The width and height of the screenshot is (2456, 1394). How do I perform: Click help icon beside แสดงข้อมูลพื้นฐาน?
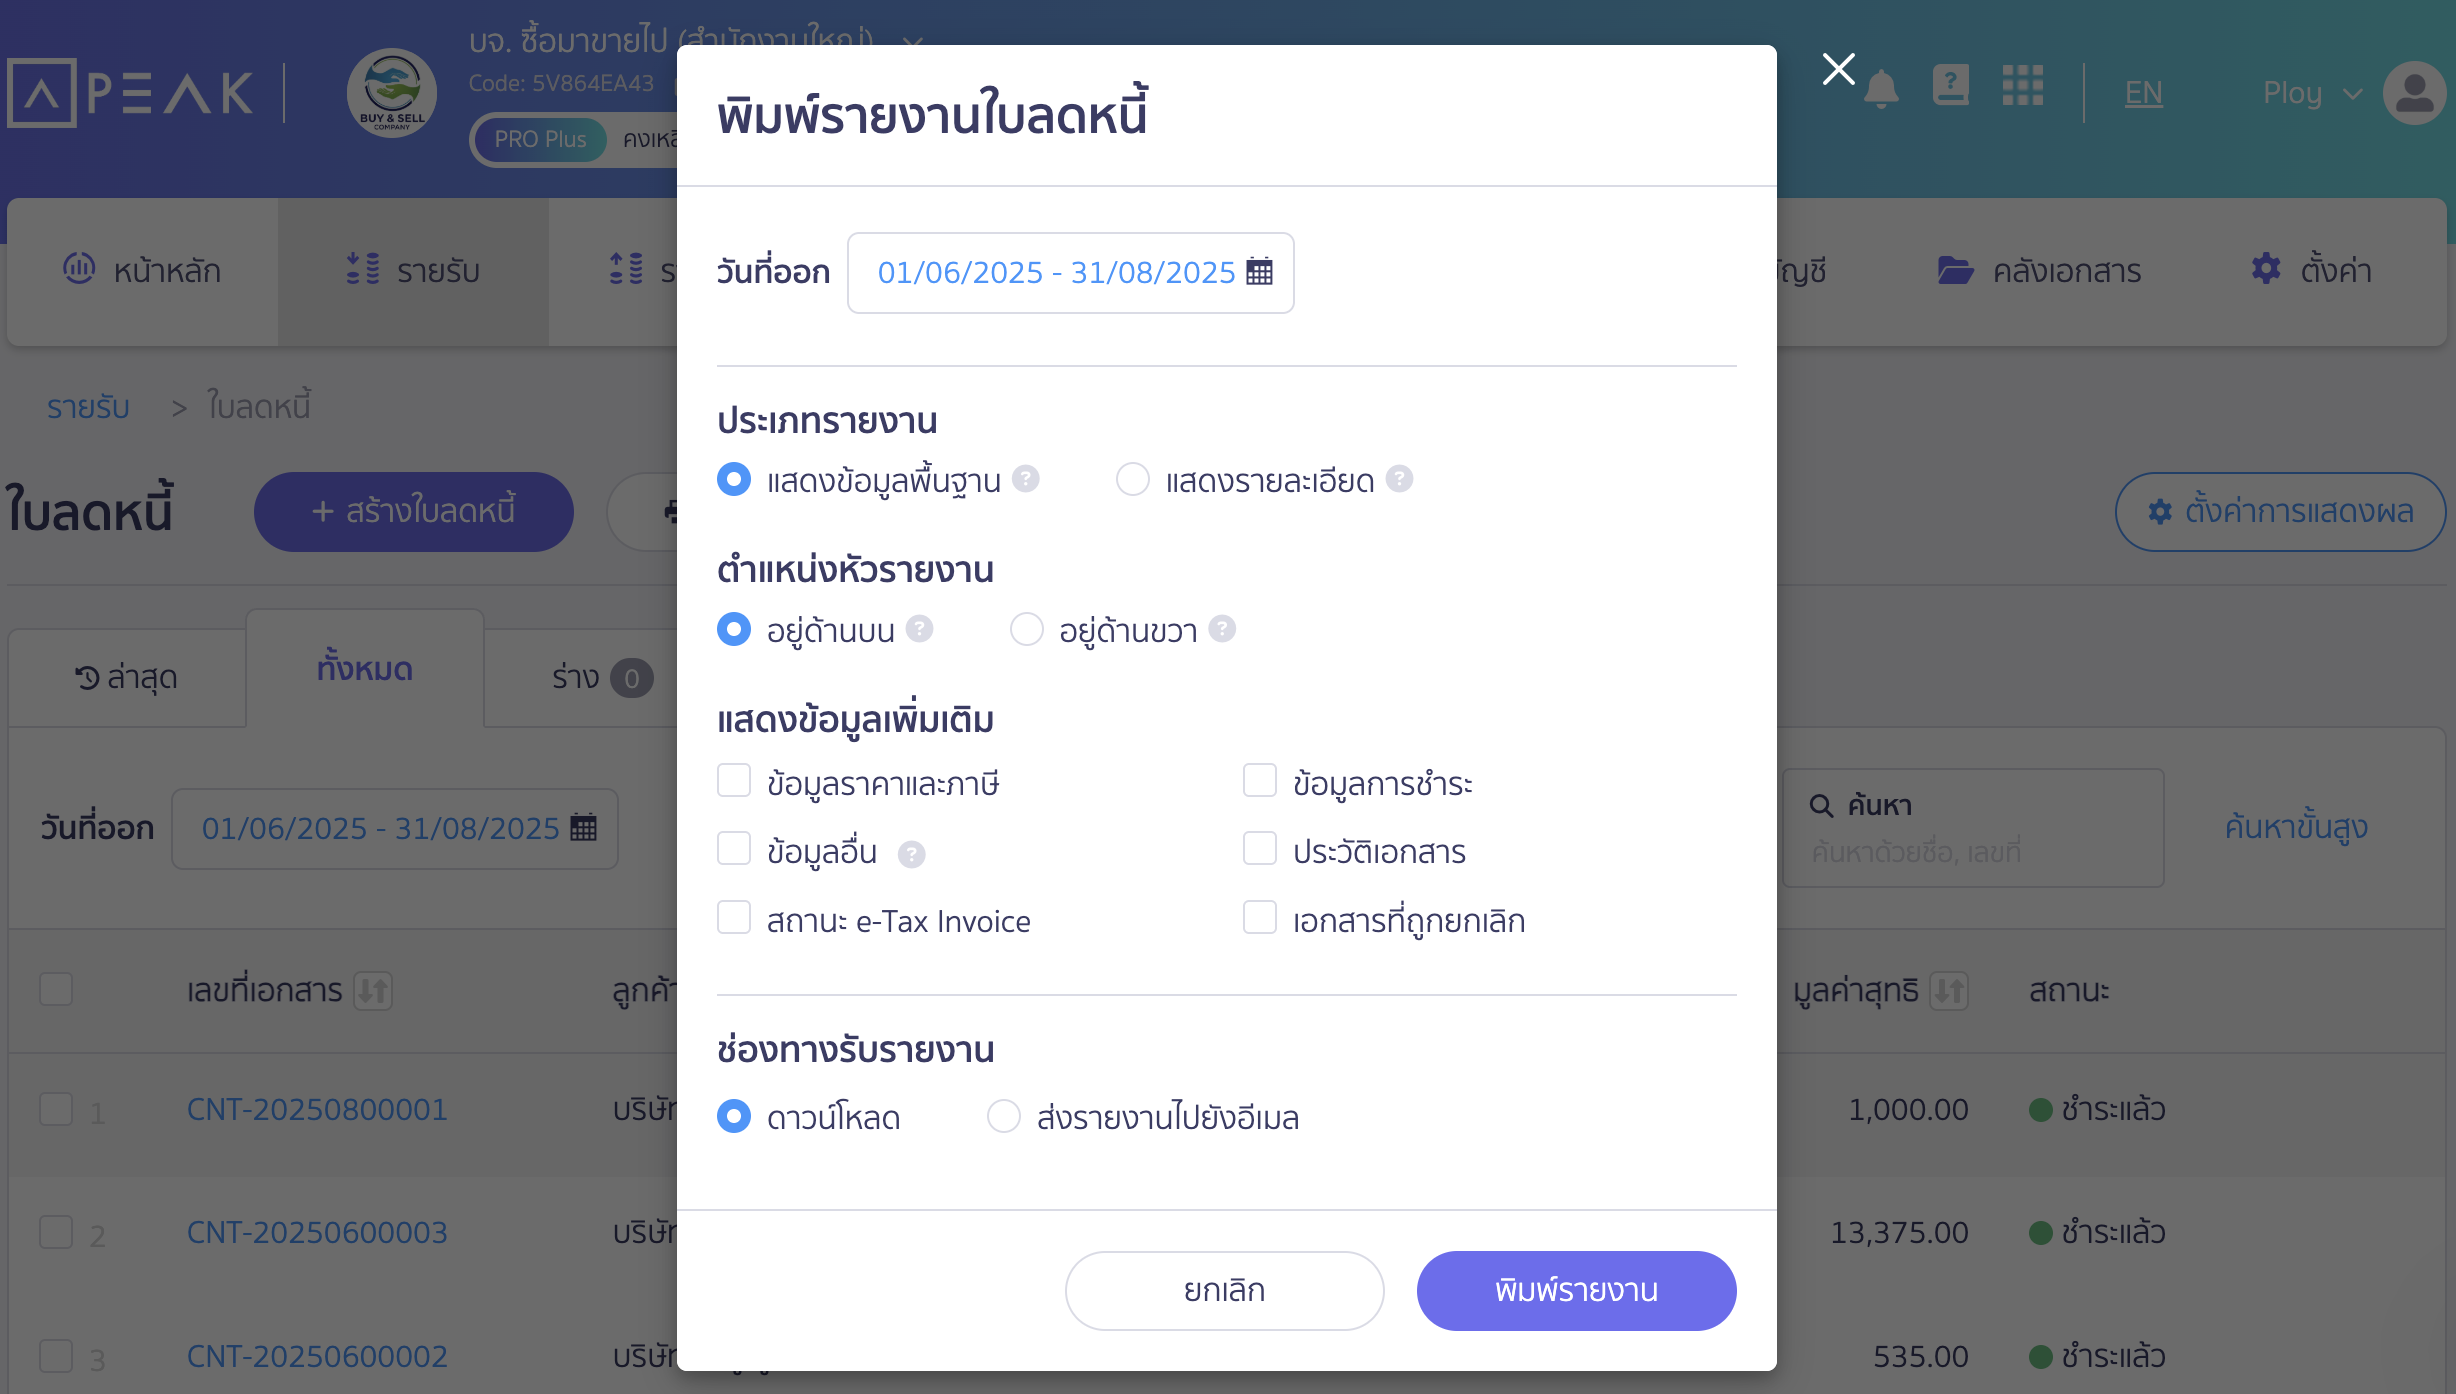coord(1025,479)
